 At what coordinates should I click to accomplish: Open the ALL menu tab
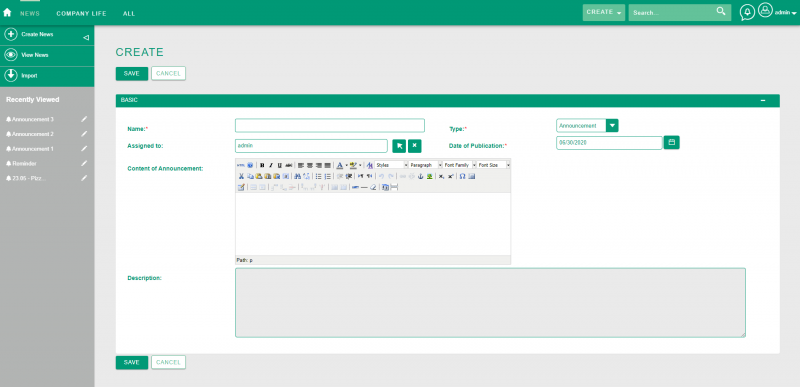point(129,14)
